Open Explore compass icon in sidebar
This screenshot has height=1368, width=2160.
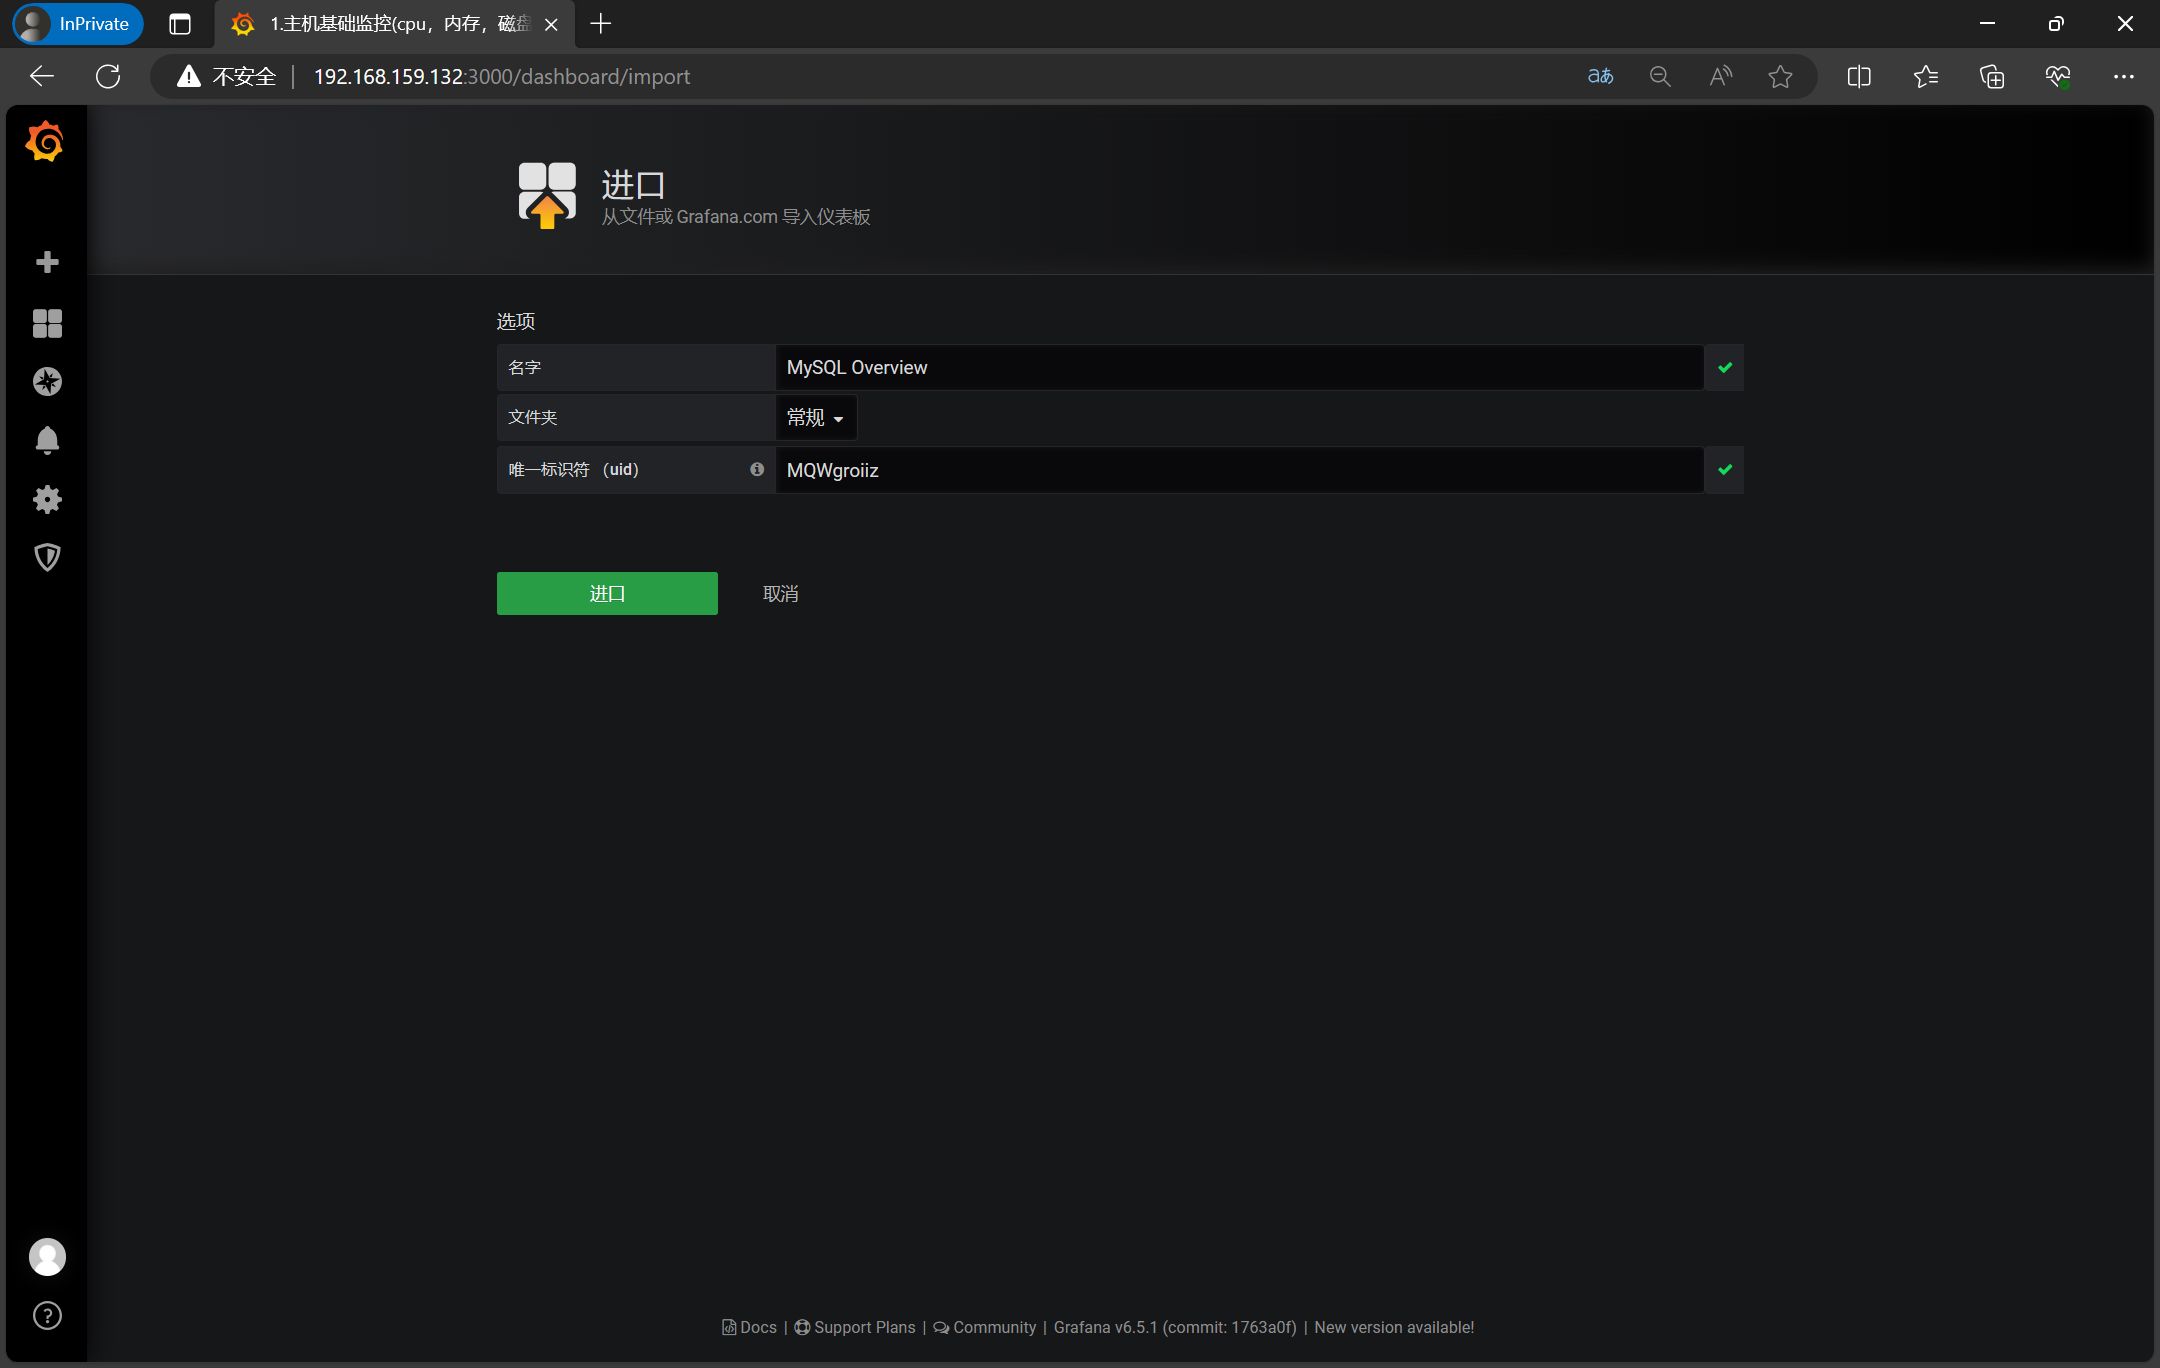(47, 381)
